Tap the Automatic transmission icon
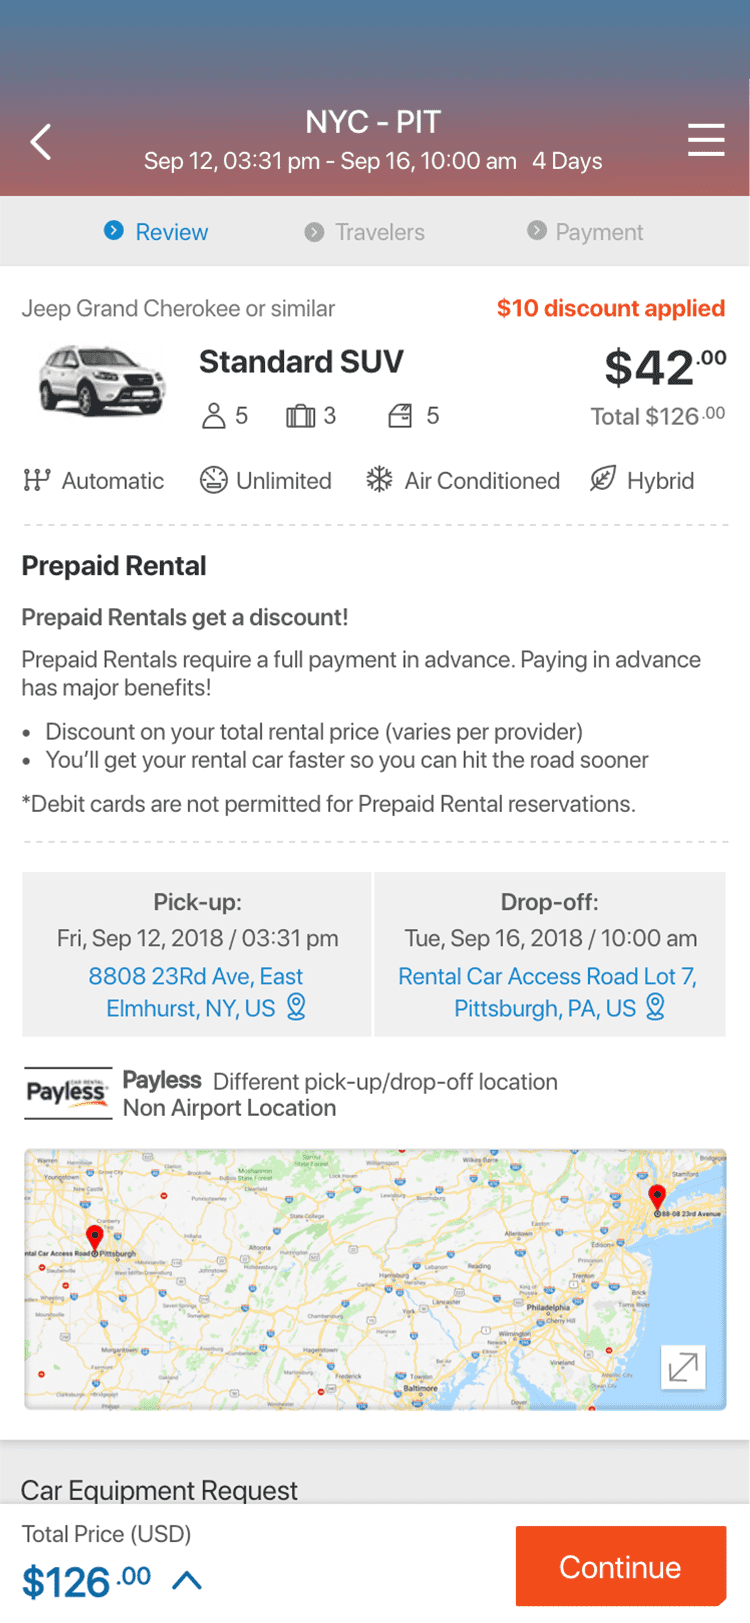The height and width of the screenshot is (1623, 750). (x=36, y=480)
